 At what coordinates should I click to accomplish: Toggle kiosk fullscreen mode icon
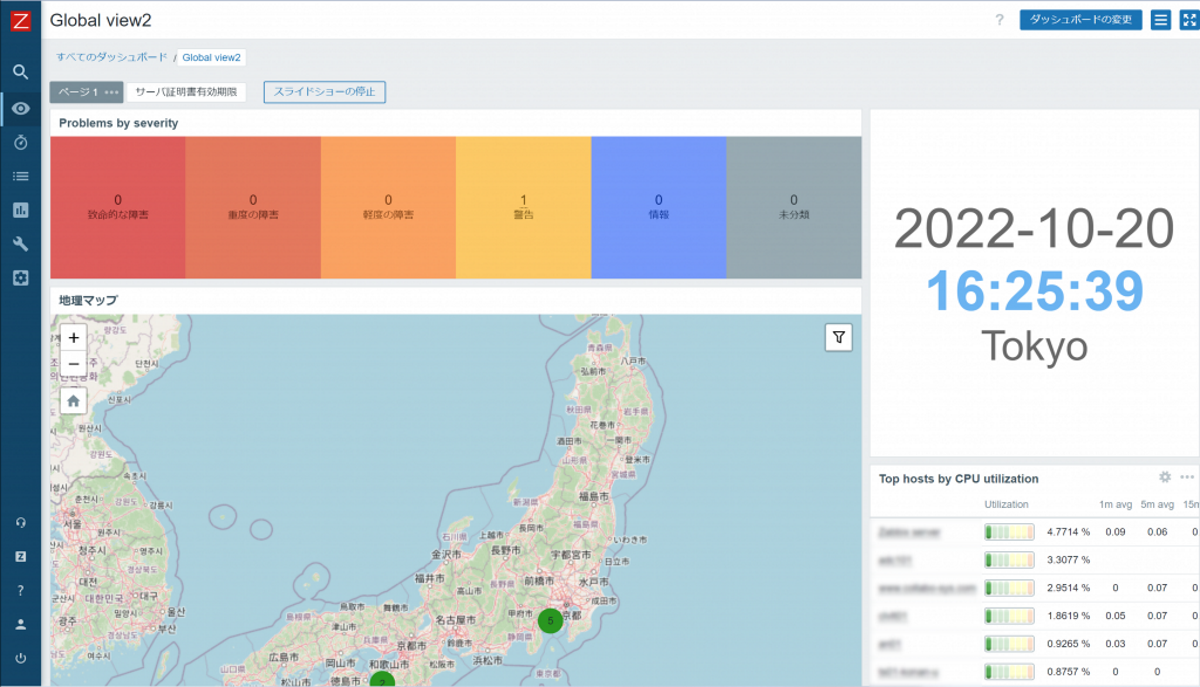coord(1187,20)
